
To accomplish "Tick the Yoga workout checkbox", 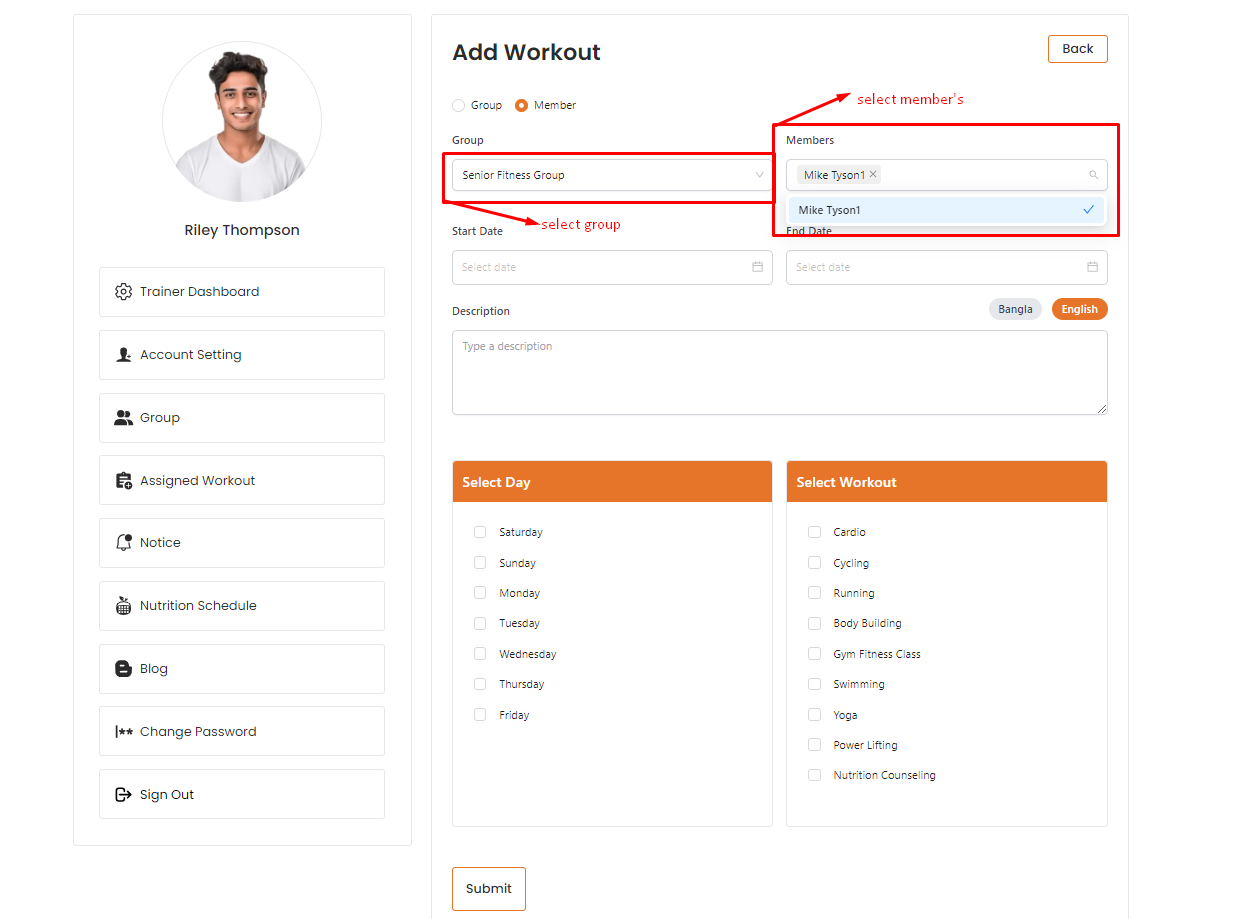I will [x=814, y=715].
